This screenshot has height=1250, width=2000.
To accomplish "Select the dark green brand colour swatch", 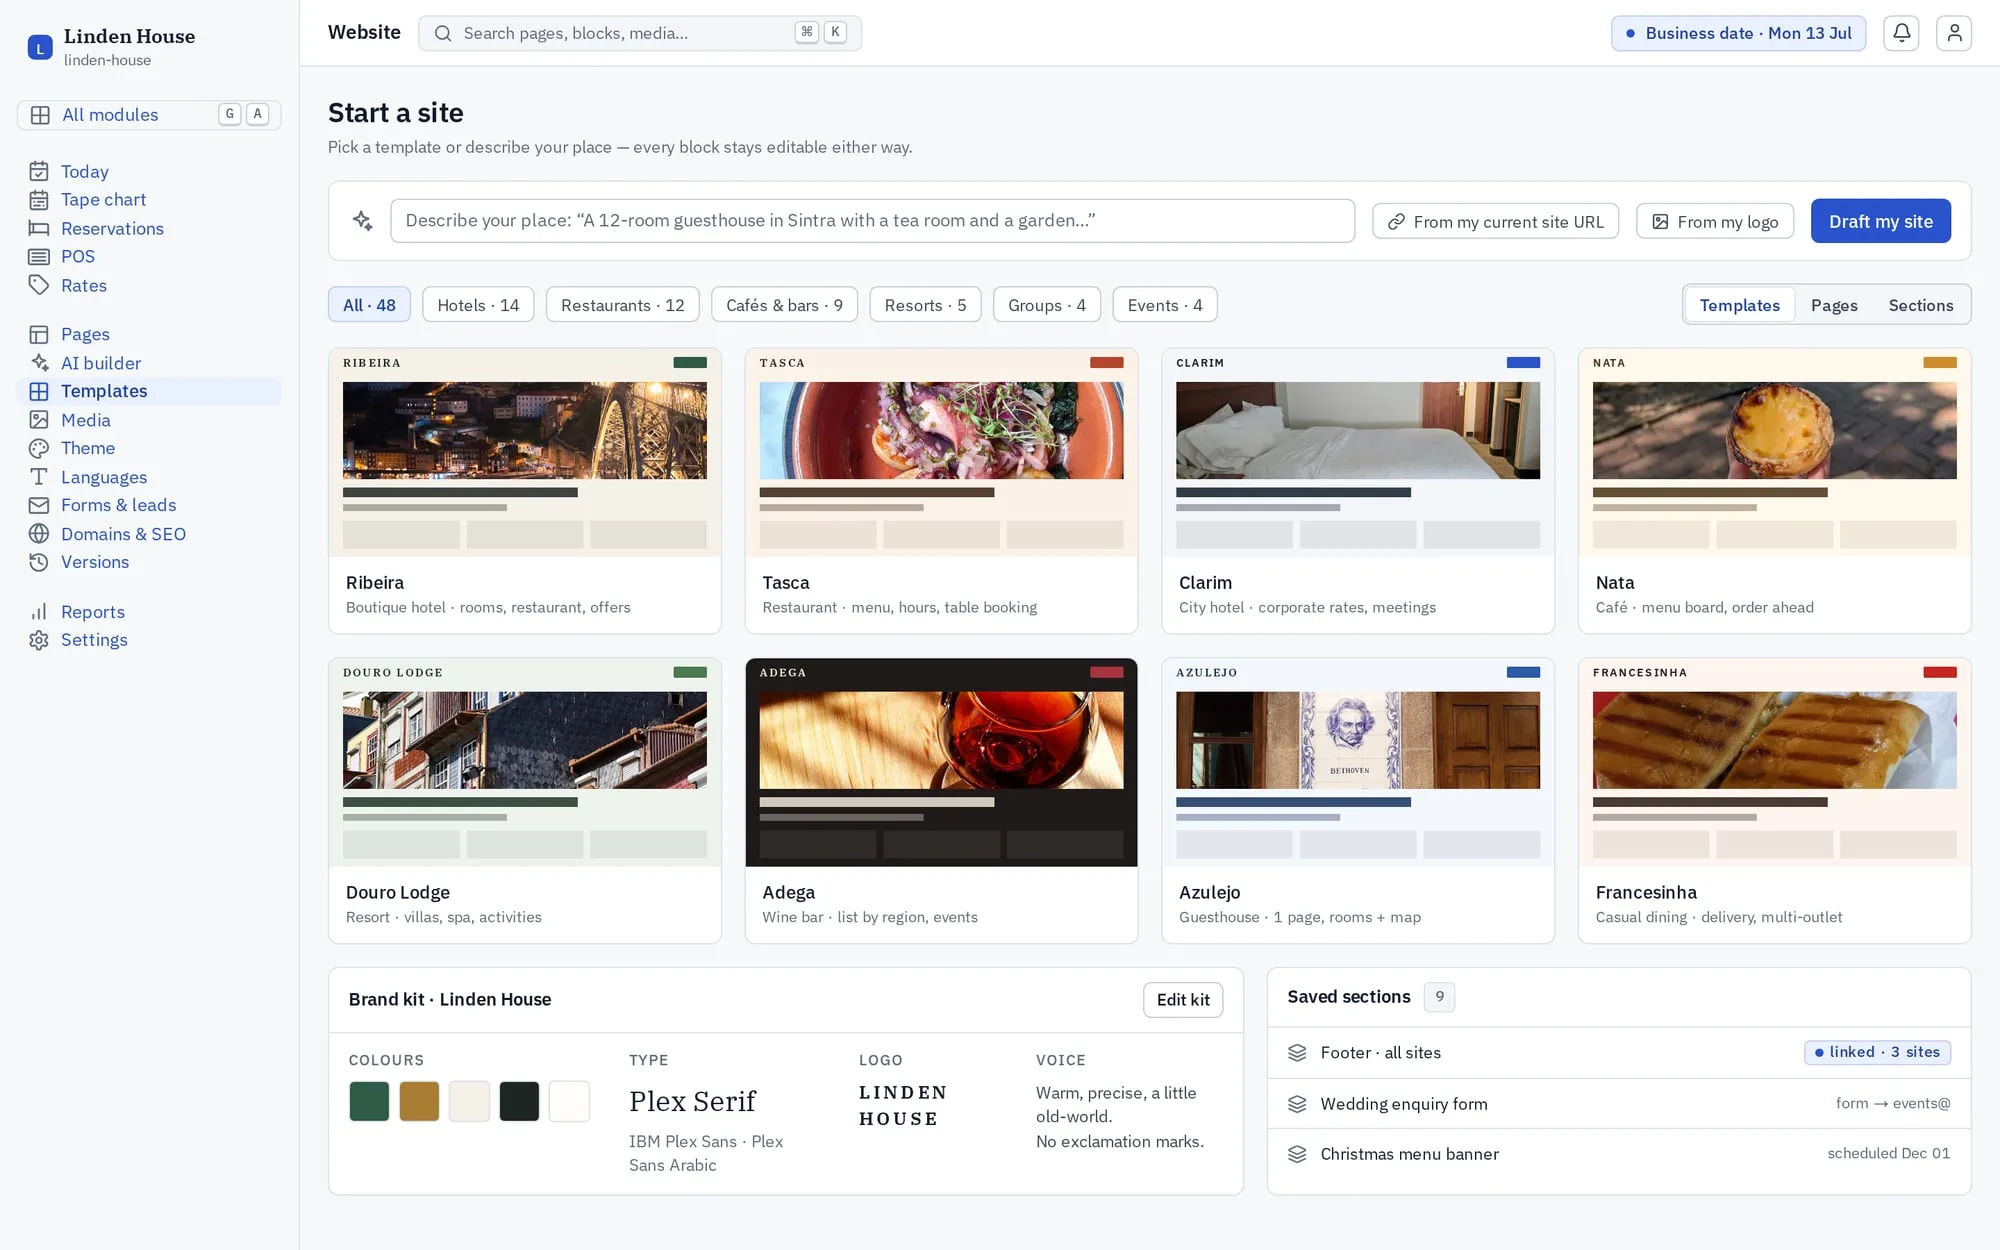I will point(369,1101).
